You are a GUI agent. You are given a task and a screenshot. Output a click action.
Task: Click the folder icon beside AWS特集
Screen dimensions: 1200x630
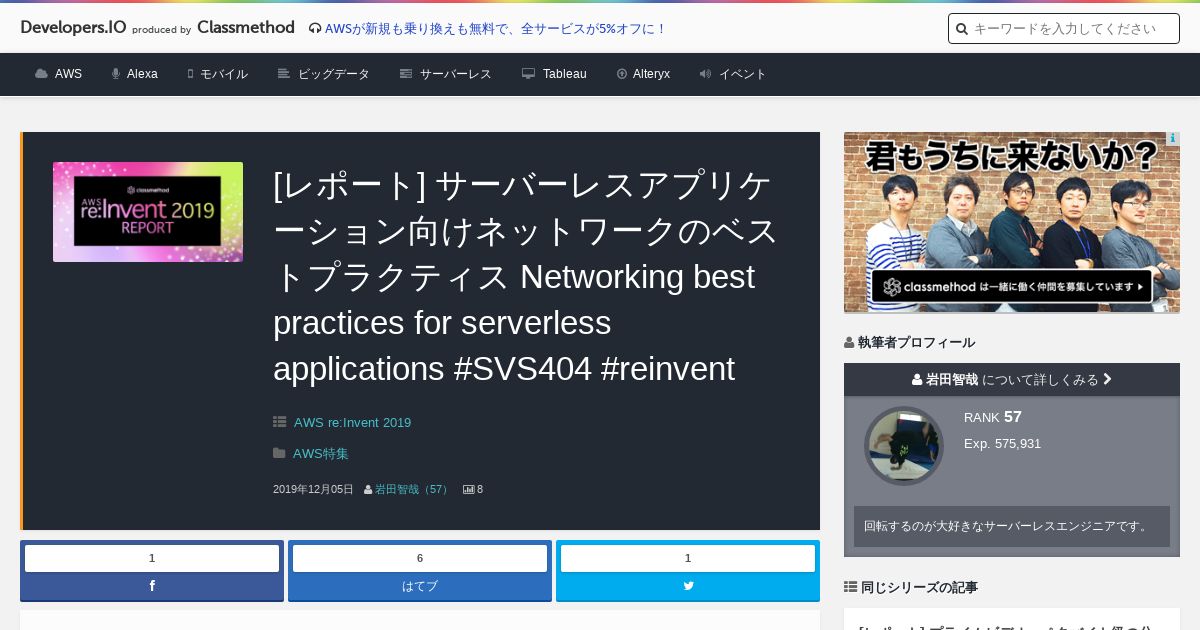click(279, 453)
